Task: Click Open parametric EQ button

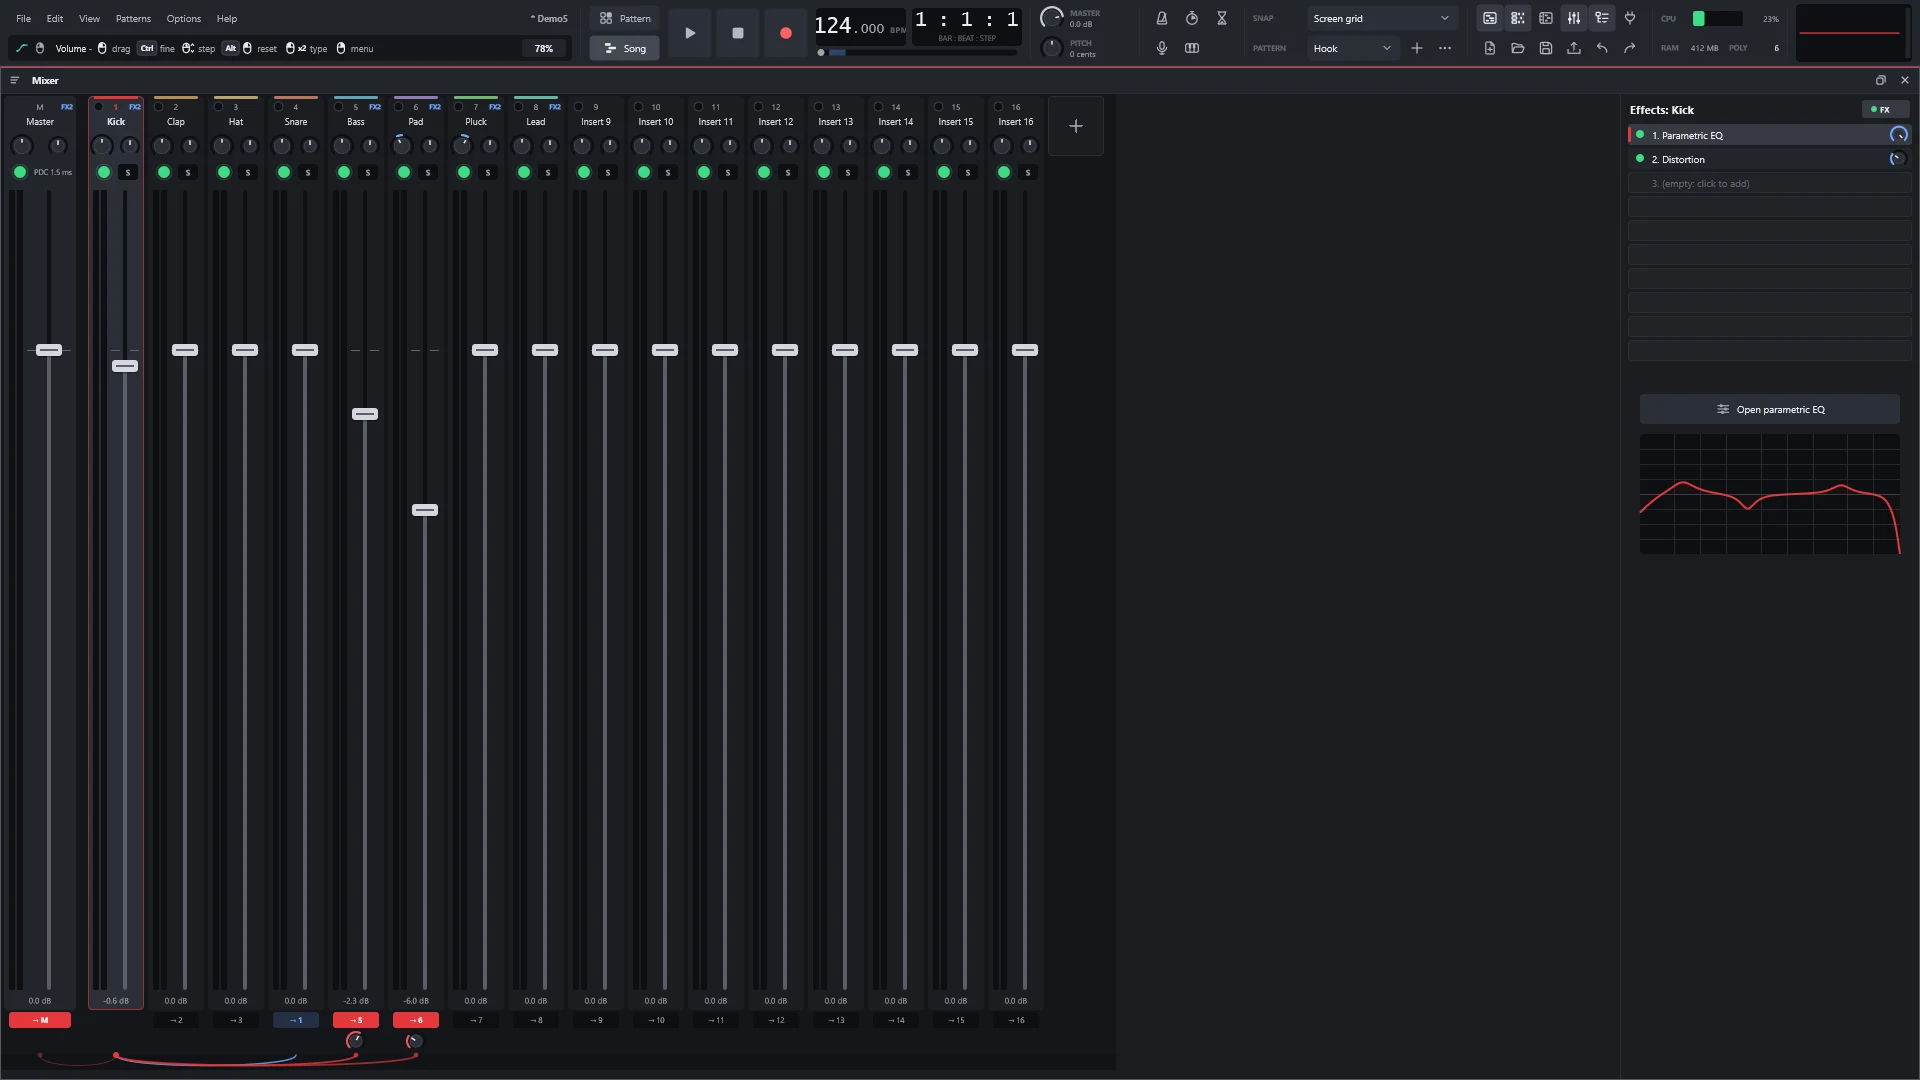Action: click(x=1770, y=409)
